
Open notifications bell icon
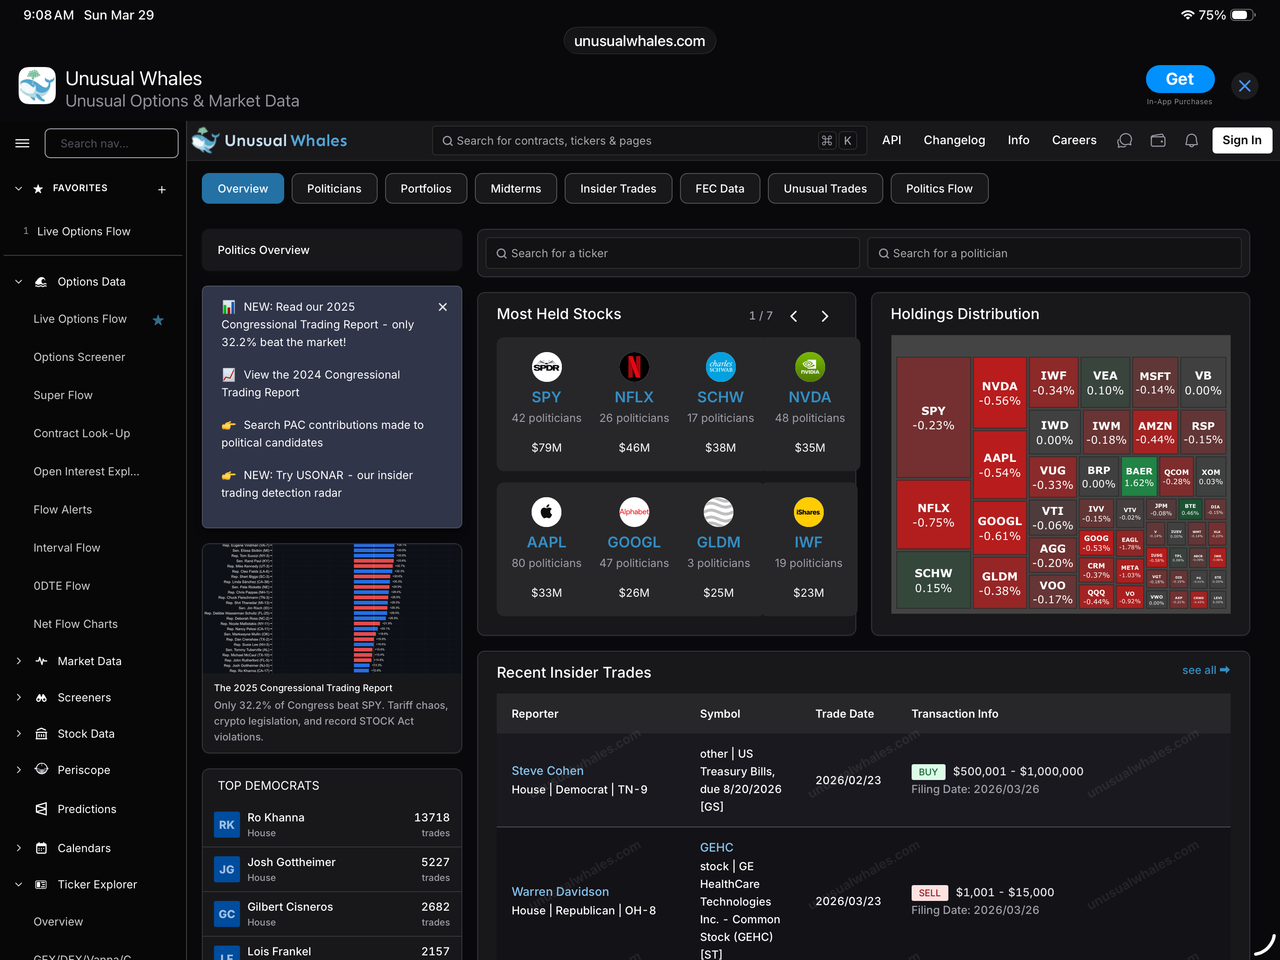coord(1192,141)
